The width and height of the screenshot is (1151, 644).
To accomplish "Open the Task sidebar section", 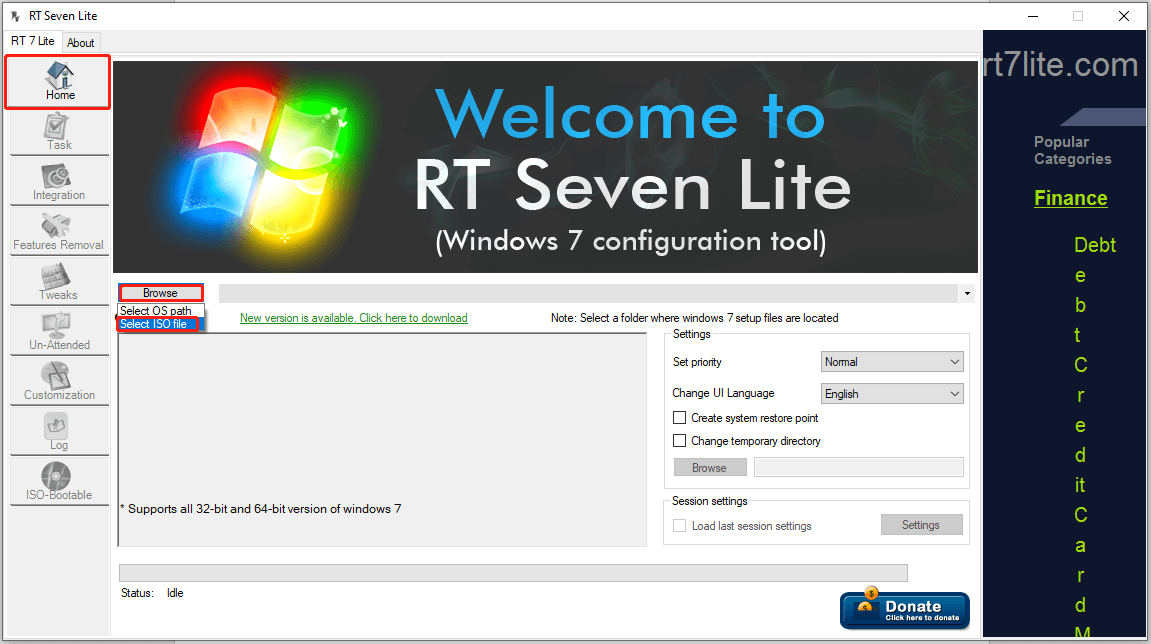I will tap(59, 133).
